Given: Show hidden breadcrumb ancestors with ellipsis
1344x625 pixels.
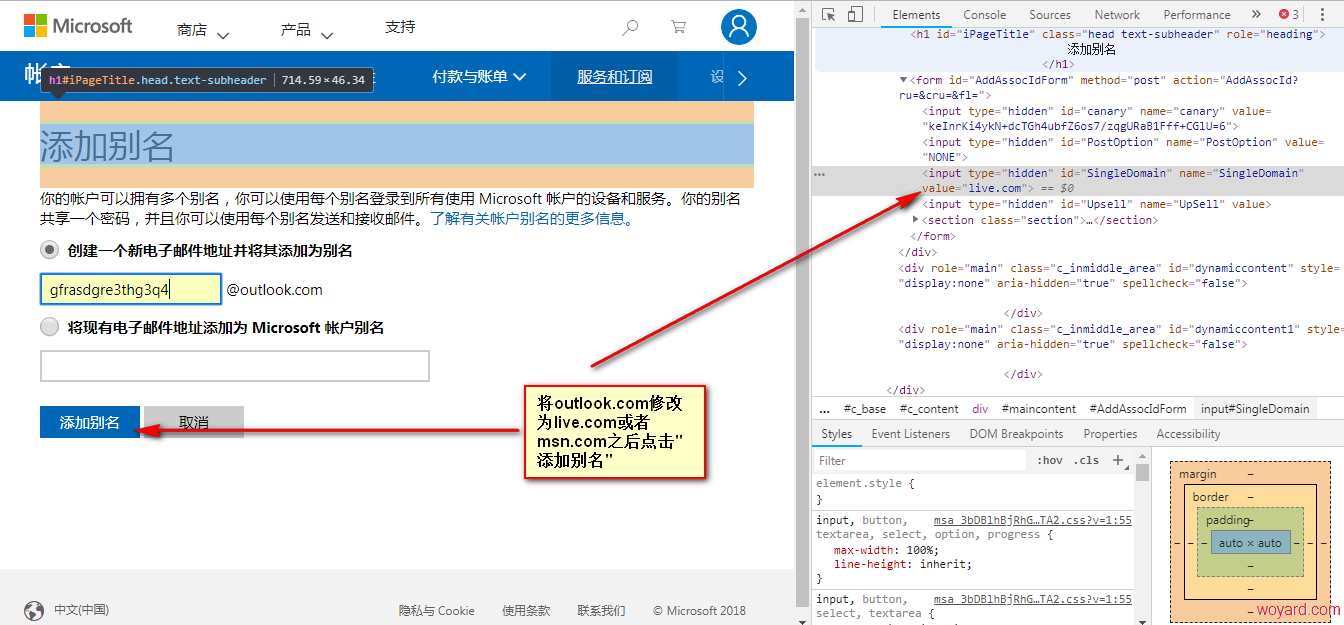Looking at the screenshot, I should (825, 409).
